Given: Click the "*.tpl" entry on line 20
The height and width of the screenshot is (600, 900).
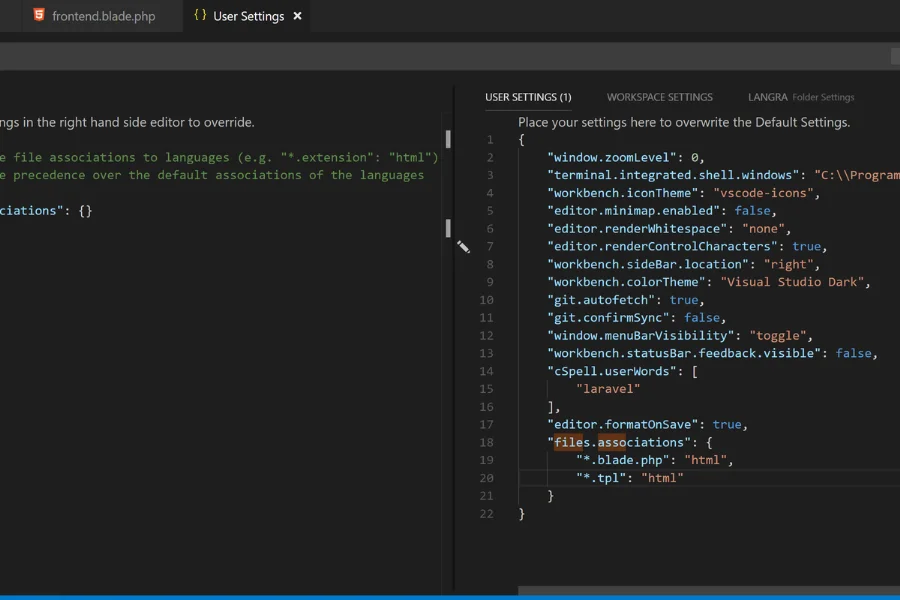Looking at the screenshot, I should (602, 478).
